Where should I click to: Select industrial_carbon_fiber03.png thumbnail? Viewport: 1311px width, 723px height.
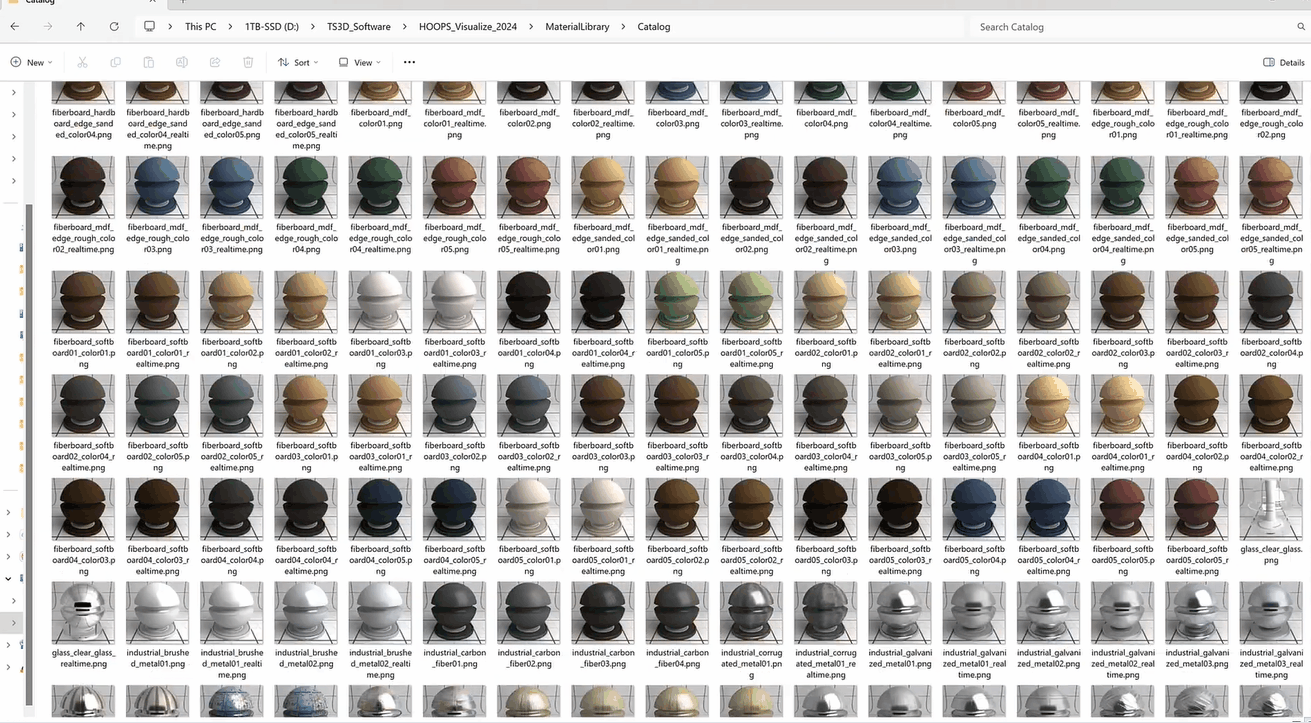tap(603, 613)
